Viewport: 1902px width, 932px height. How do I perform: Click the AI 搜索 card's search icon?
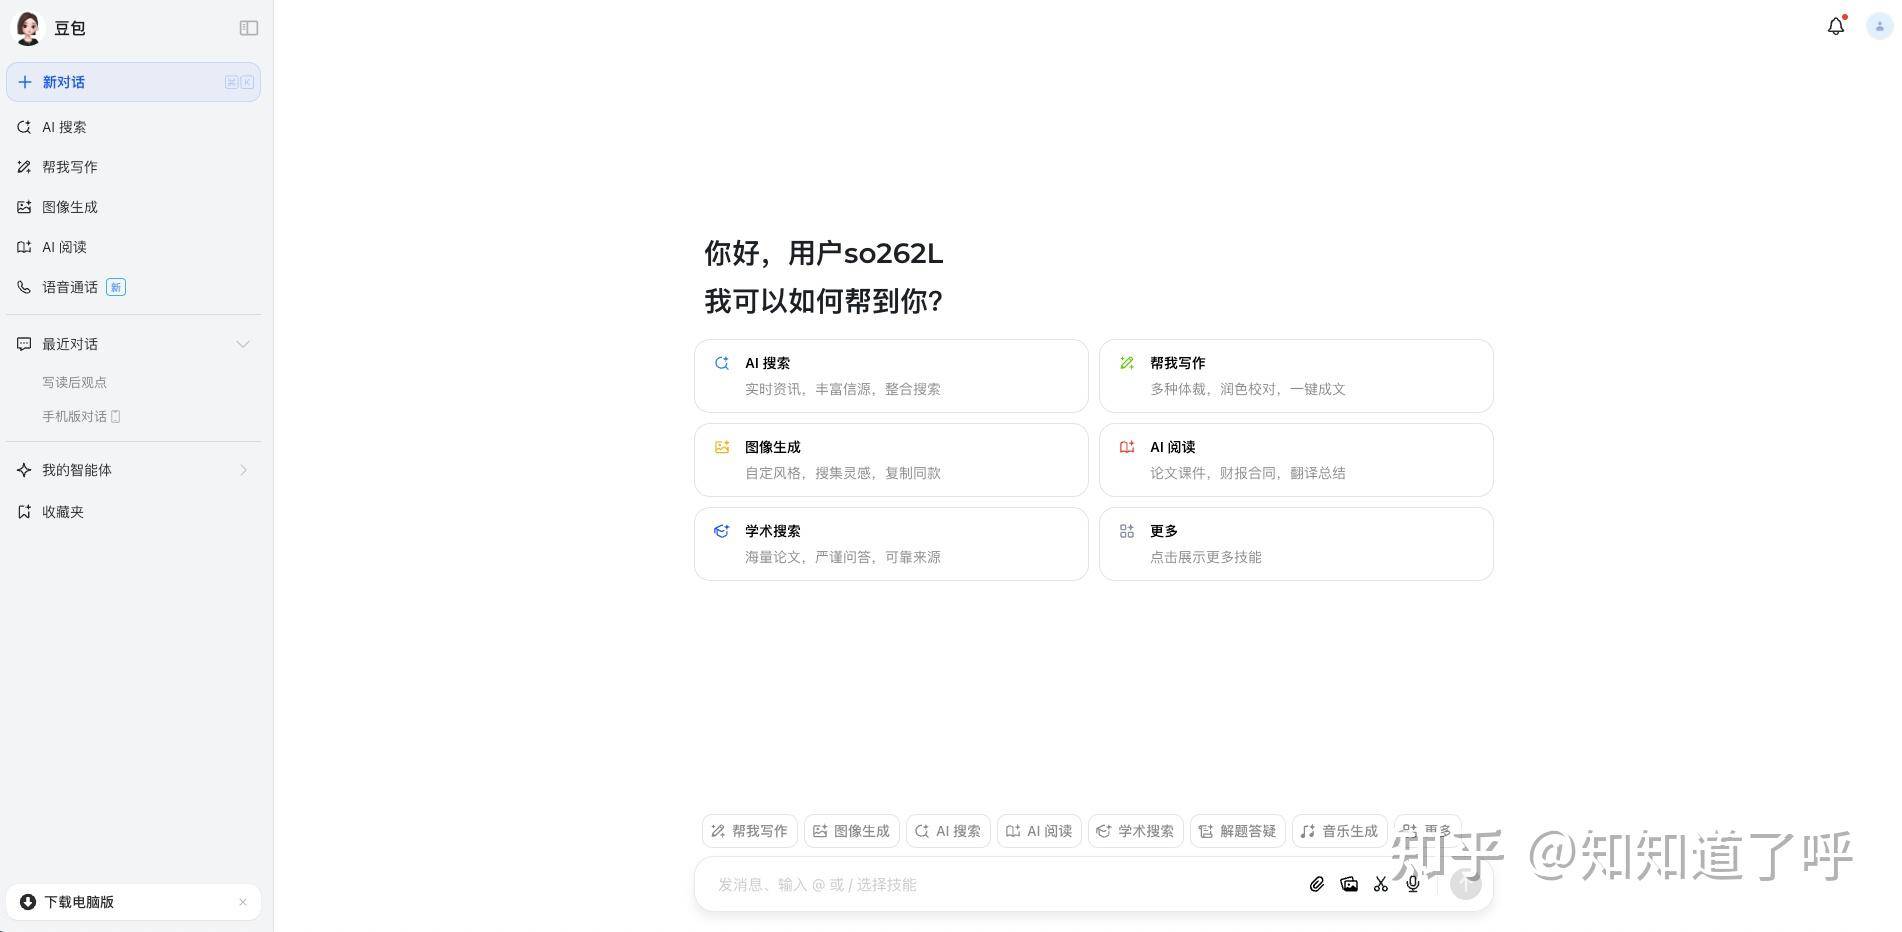(721, 363)
